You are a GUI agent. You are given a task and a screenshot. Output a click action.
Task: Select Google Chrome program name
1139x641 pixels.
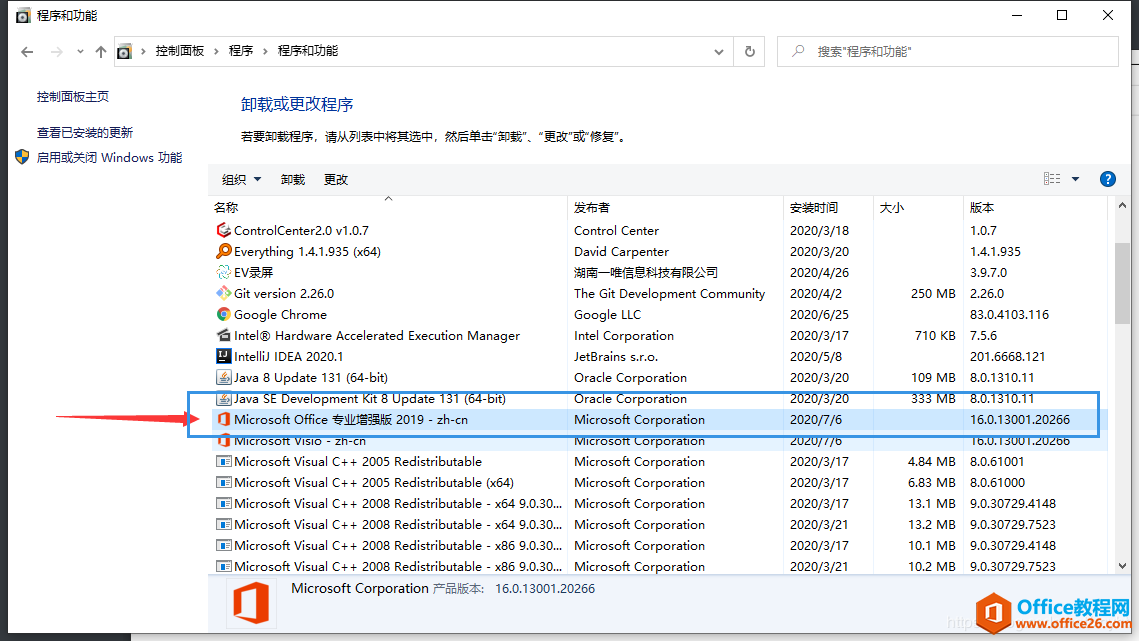click(x=280, y=315)
